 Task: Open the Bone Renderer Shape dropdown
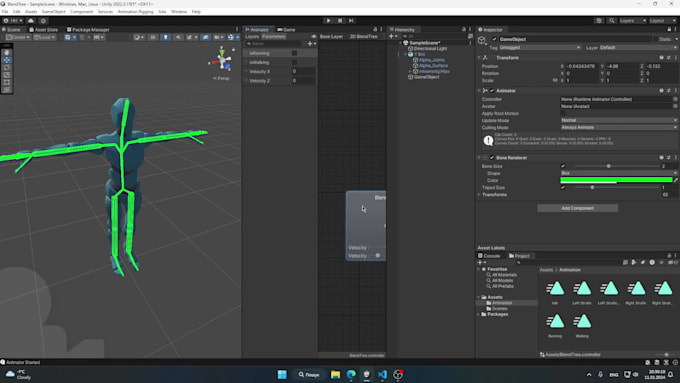(619, 173)
